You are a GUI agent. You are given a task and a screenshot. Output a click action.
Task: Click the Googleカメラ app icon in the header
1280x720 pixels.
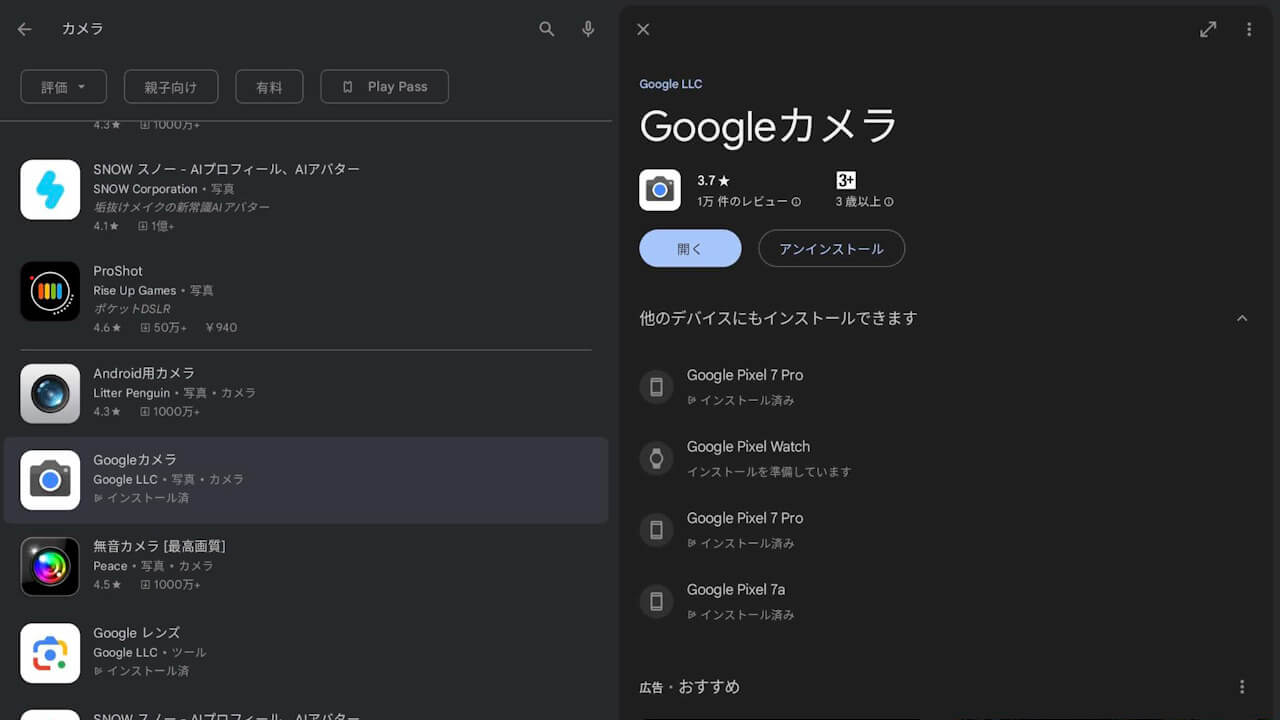(x=659, y=189)
